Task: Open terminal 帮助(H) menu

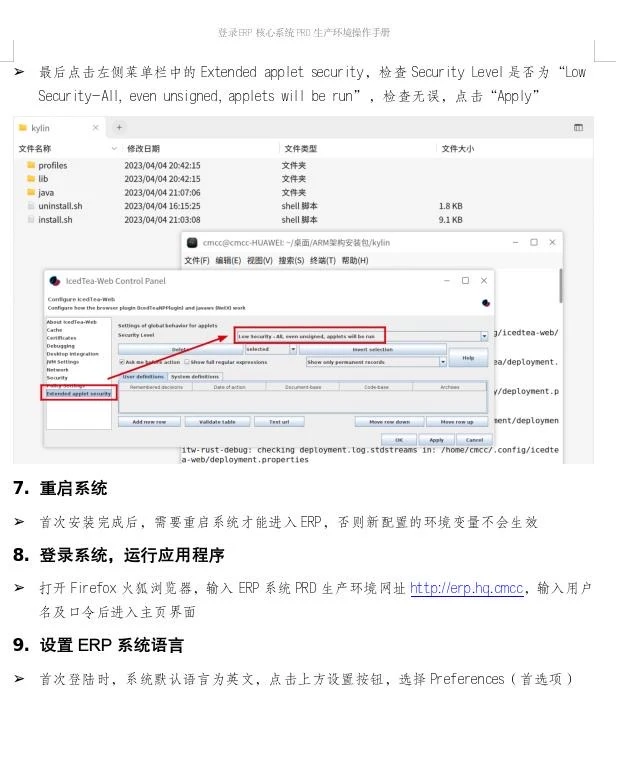Action: click(355, 260)
